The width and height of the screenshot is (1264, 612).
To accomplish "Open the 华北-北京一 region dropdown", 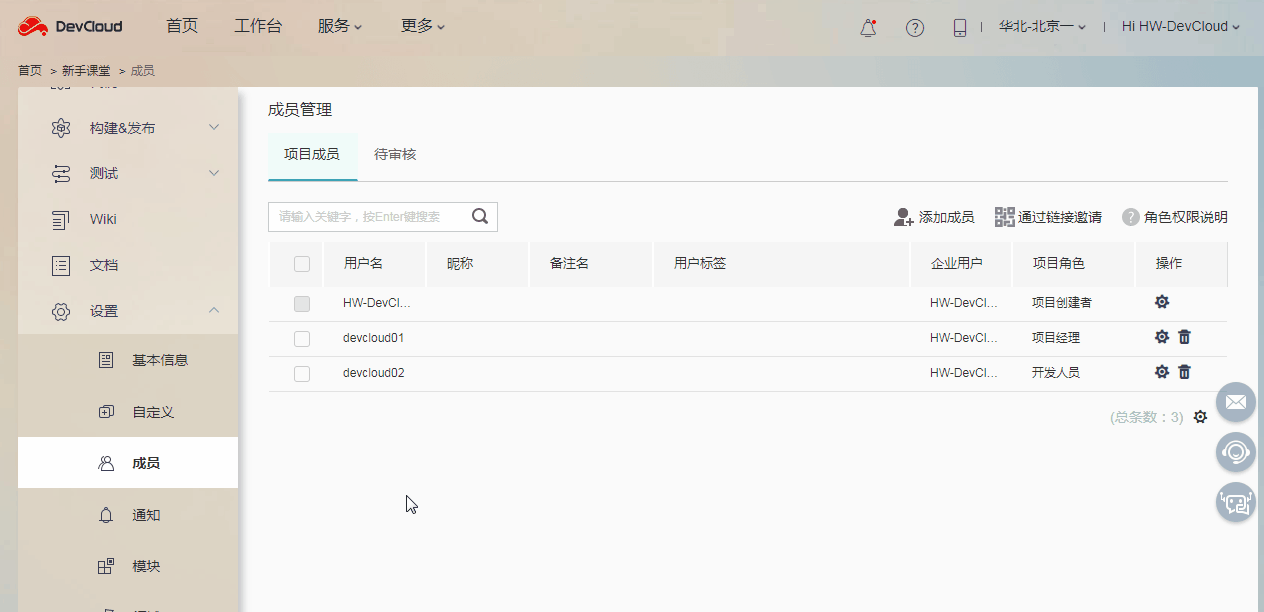I will [1042, 27].
